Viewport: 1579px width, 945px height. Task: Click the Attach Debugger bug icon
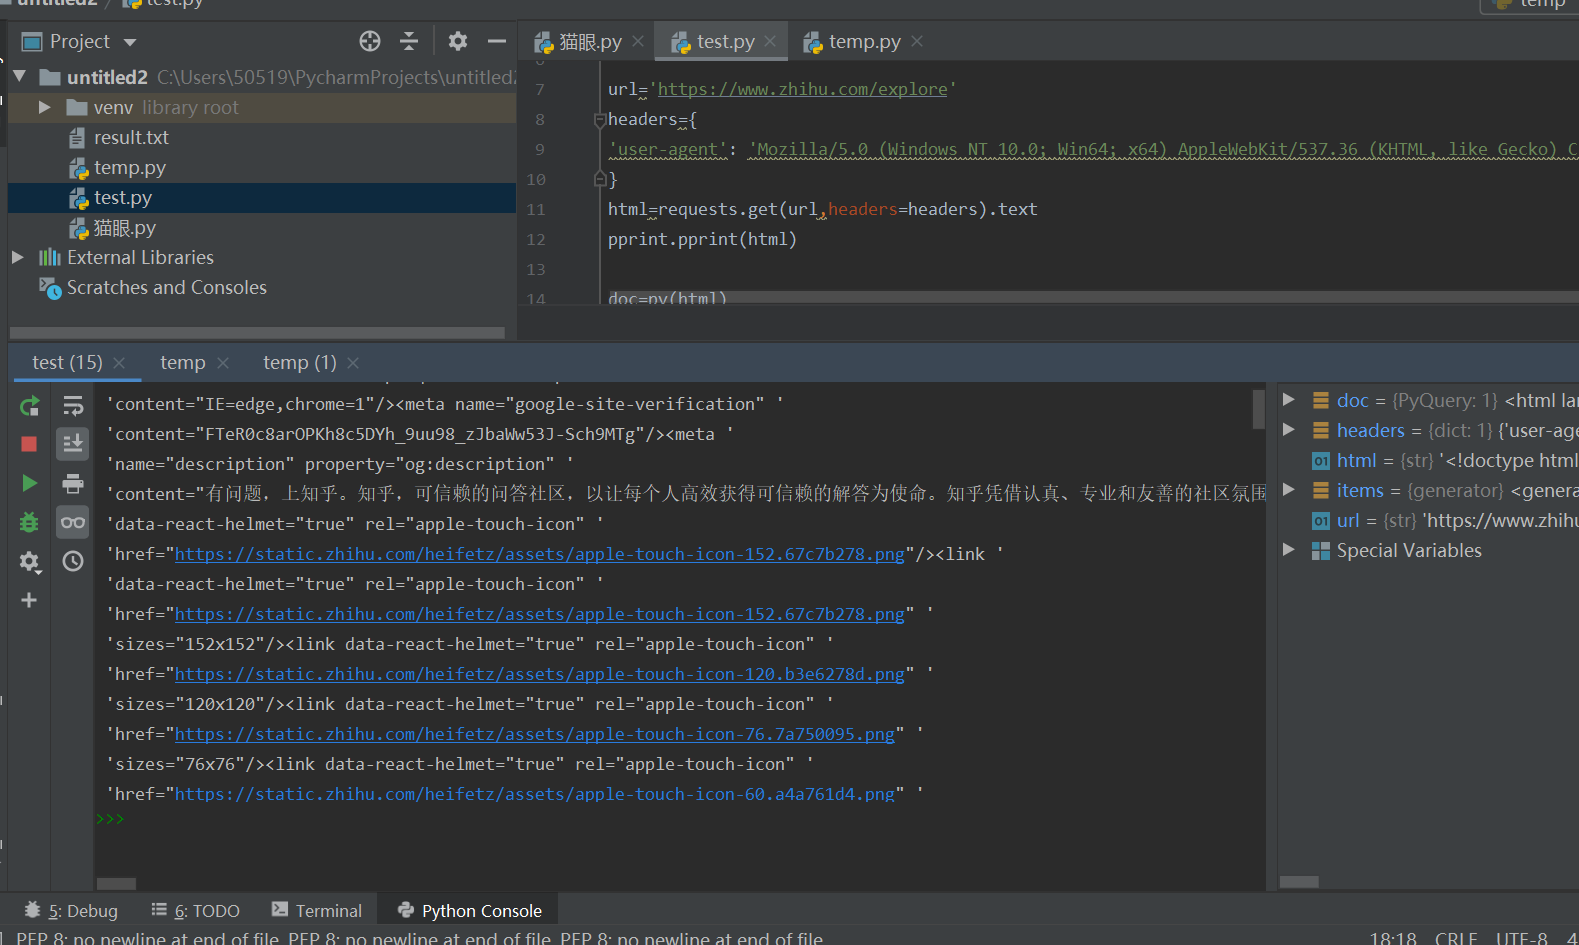(29, 522)
